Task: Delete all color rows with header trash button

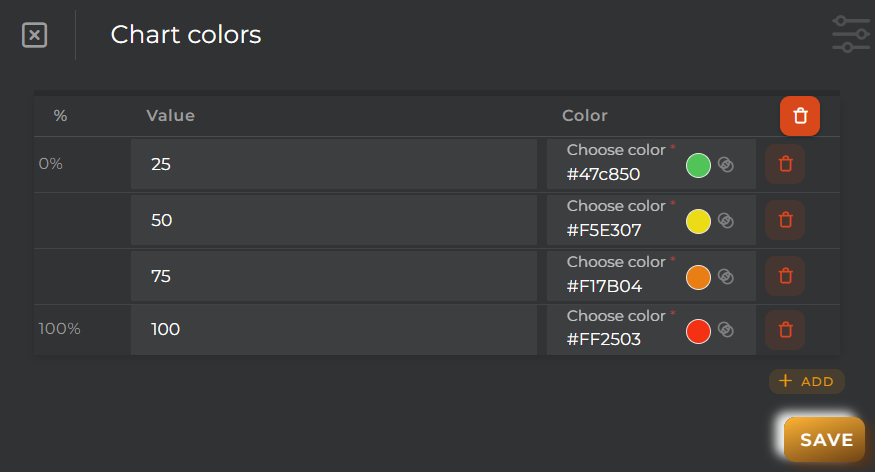Action: pos(800,116)
